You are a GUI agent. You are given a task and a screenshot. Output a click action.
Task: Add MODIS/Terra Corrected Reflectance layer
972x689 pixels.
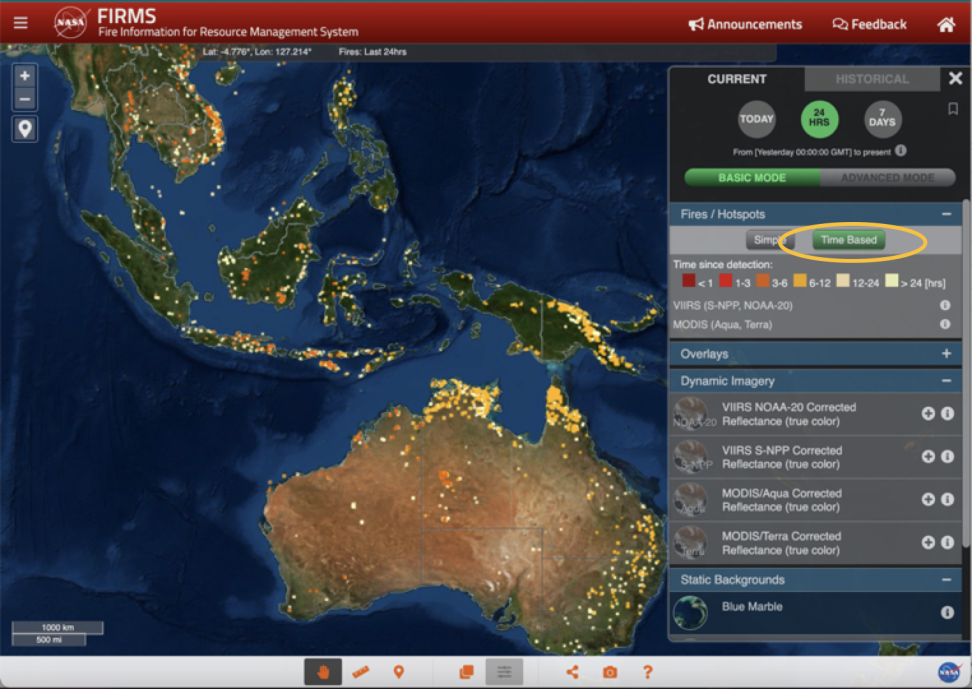[928, 542]
